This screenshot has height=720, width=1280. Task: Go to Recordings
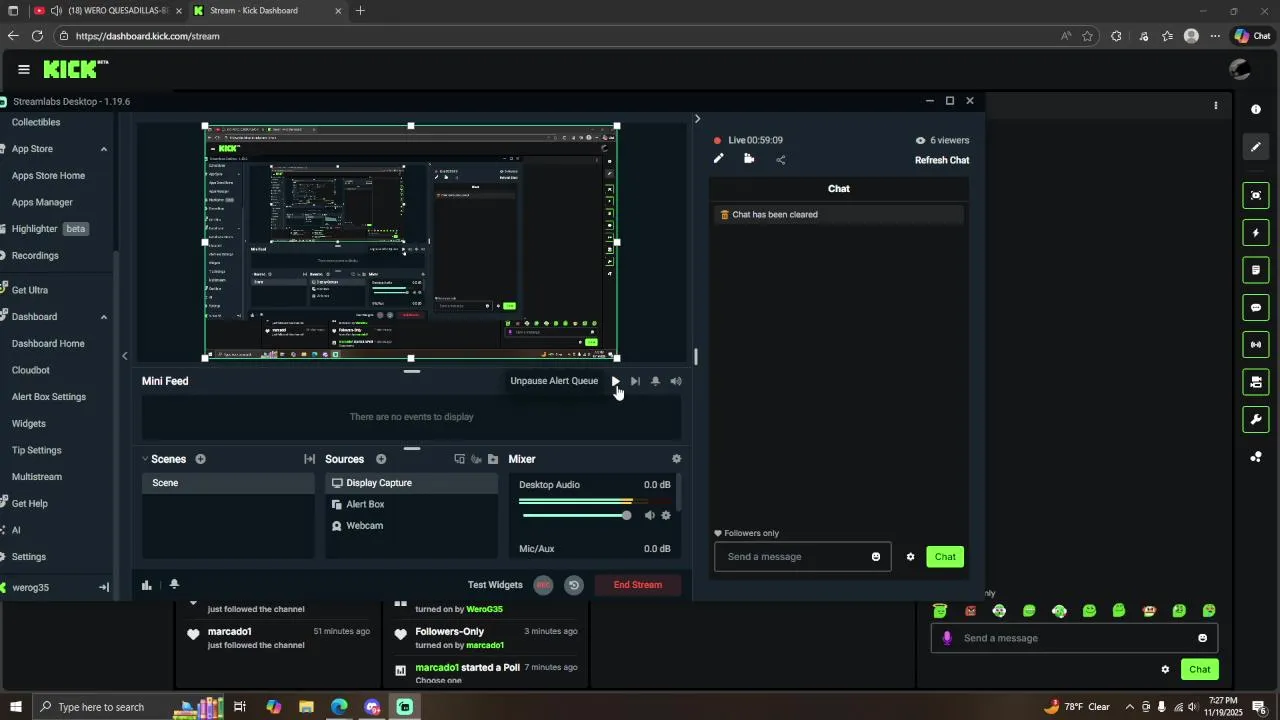point(35,256)
